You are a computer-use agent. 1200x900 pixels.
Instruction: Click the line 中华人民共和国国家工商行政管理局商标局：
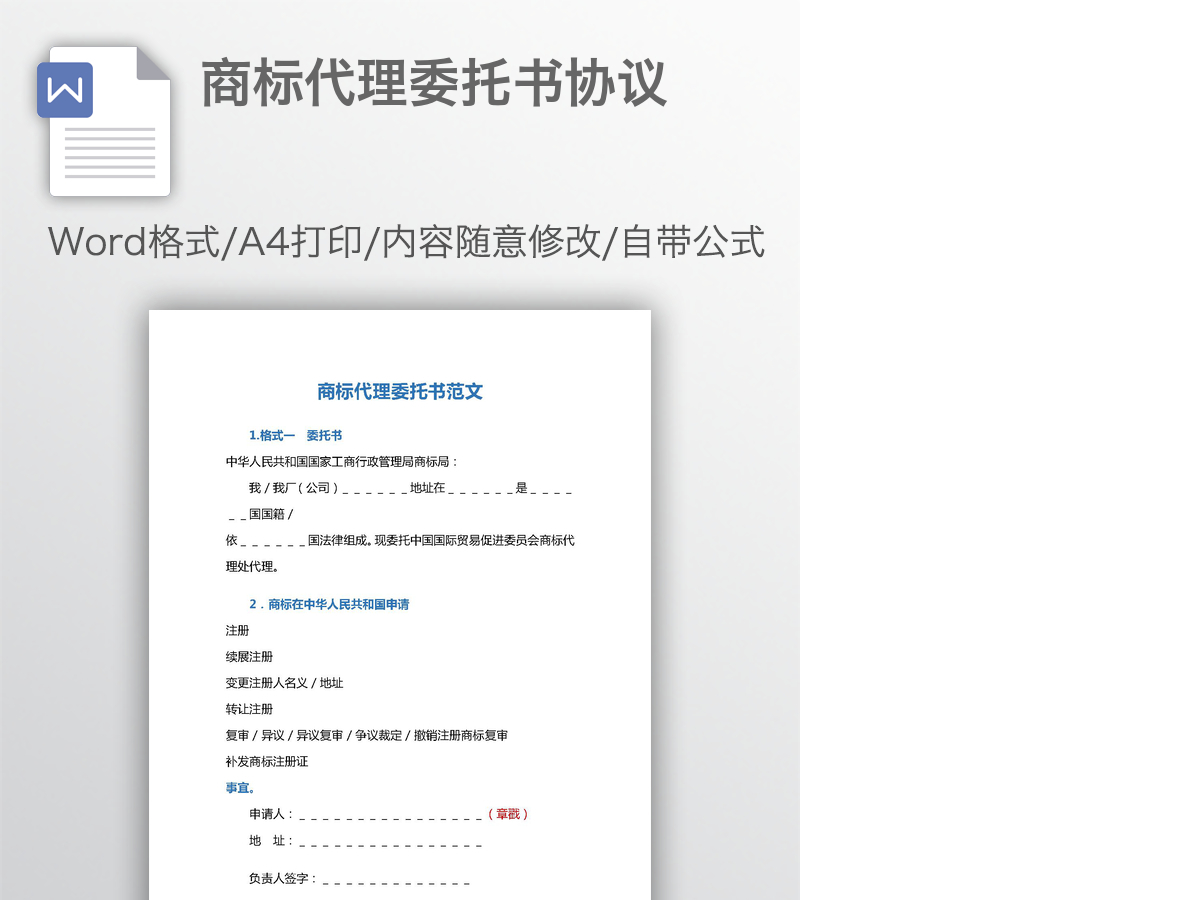342,462
